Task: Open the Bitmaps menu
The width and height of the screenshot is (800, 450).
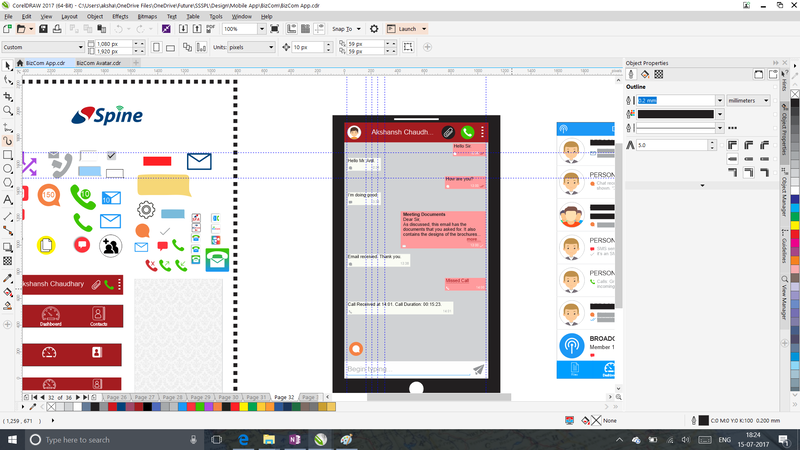Action: point(146,17)
